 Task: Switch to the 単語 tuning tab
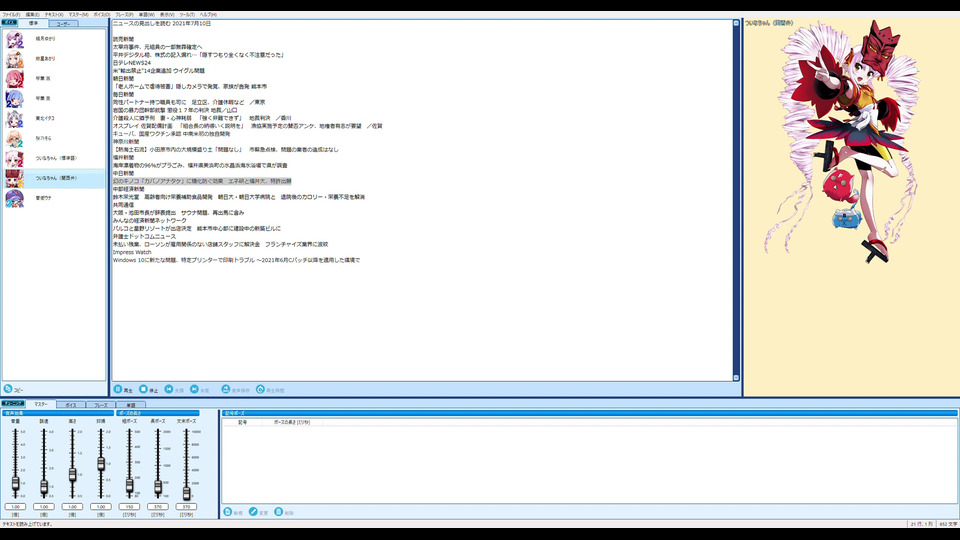tap(130, 405)
